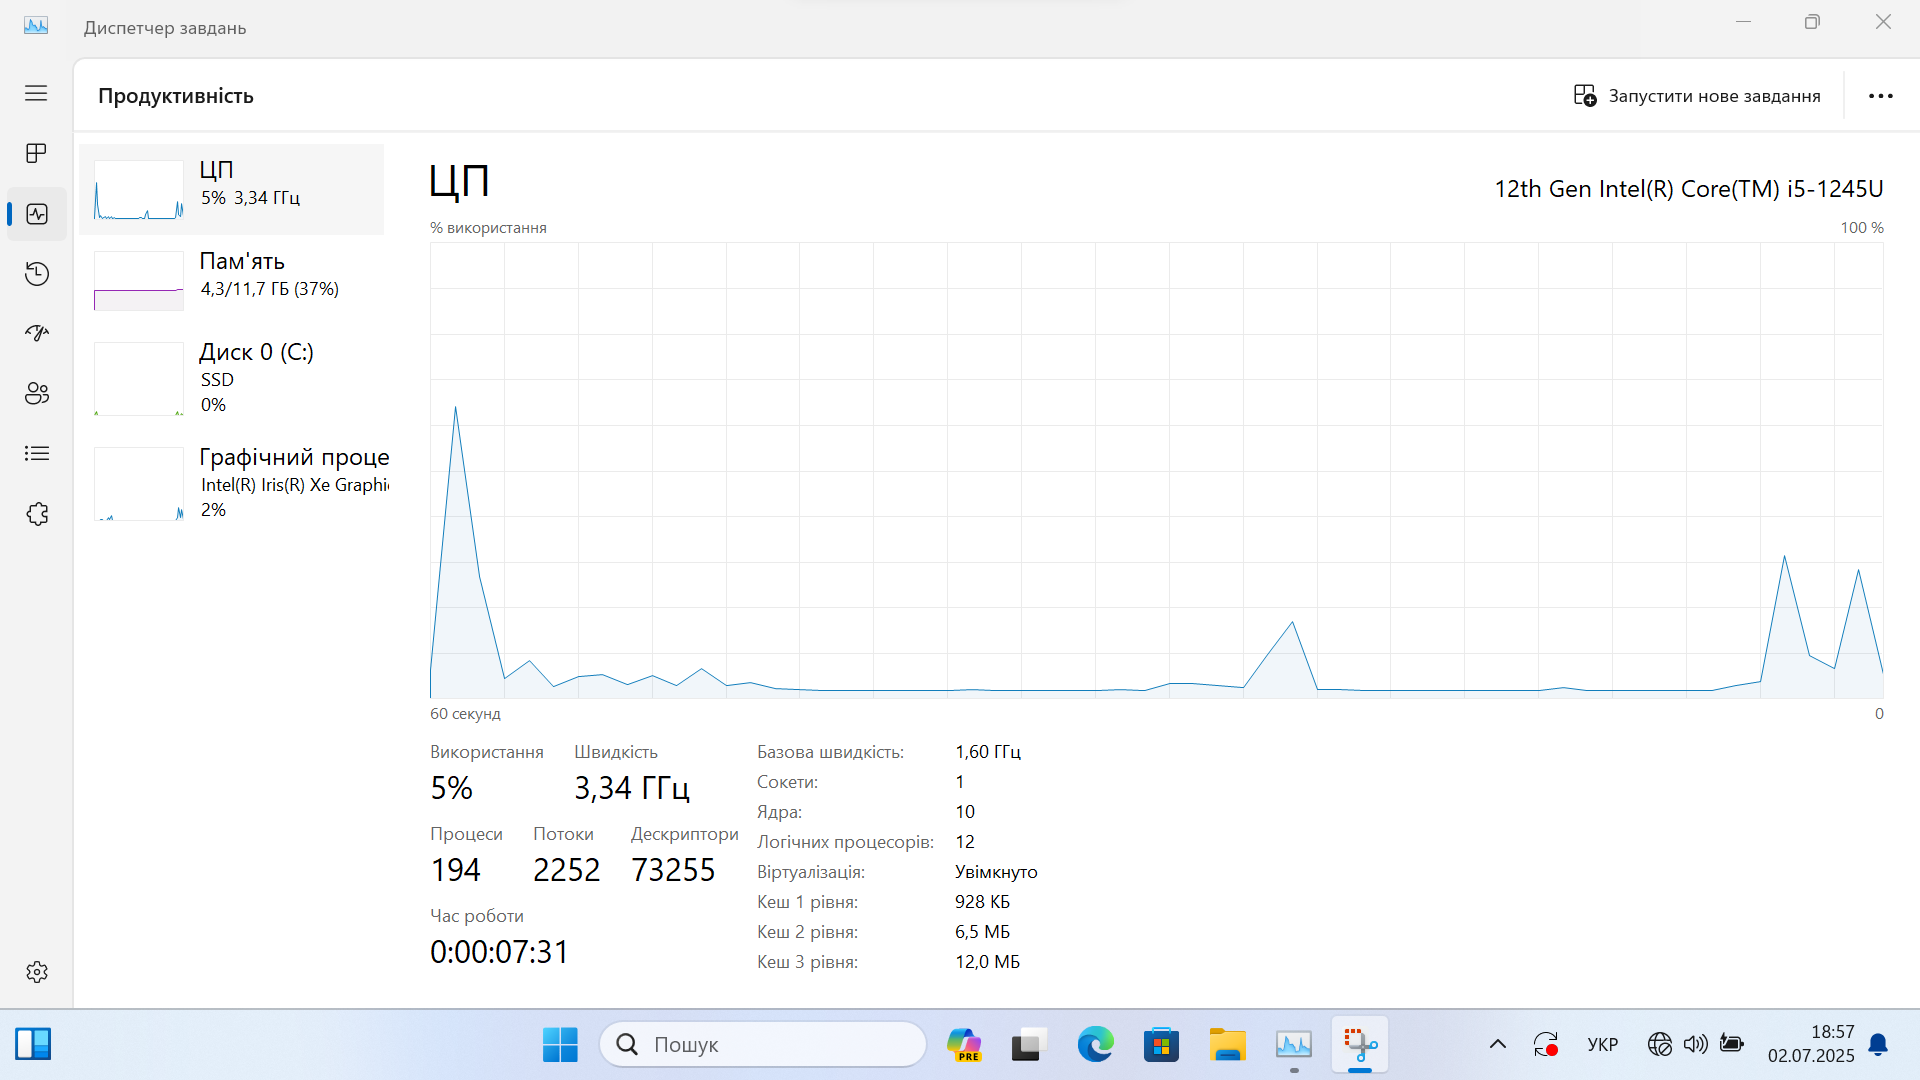The image size is (1920, 1080).
Task: Open the Startup apps sidebar icon
Action: coord(37,333)
